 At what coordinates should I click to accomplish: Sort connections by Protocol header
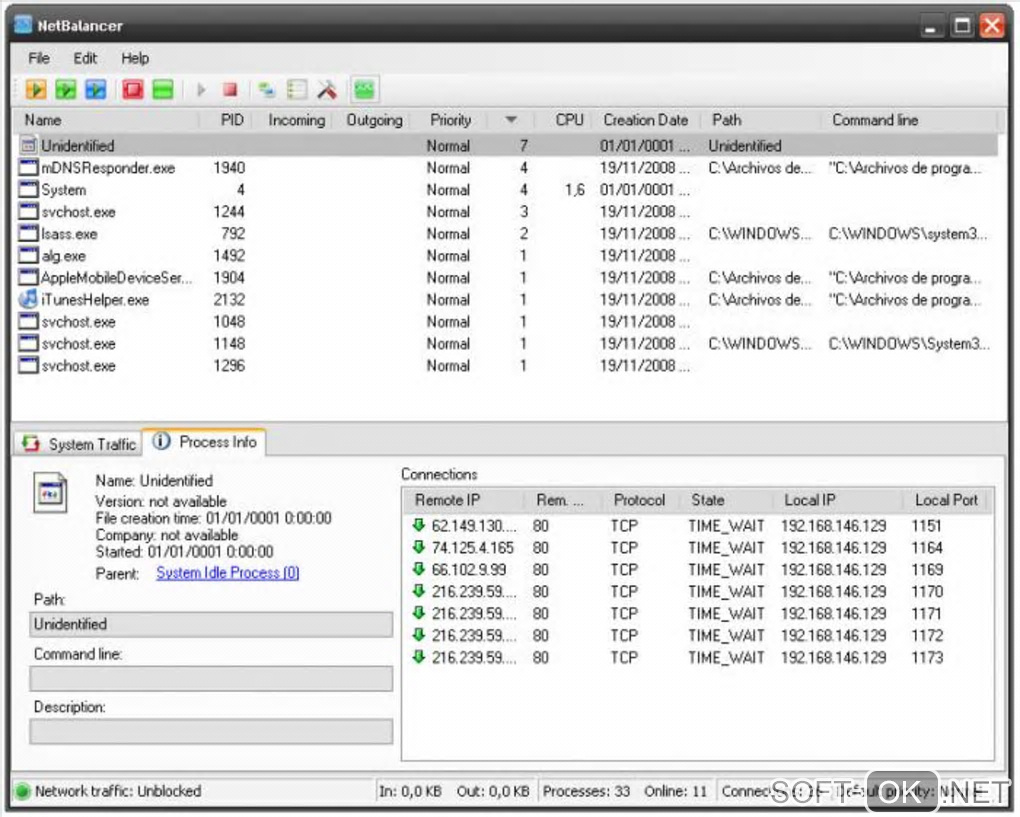click(639, 500)
